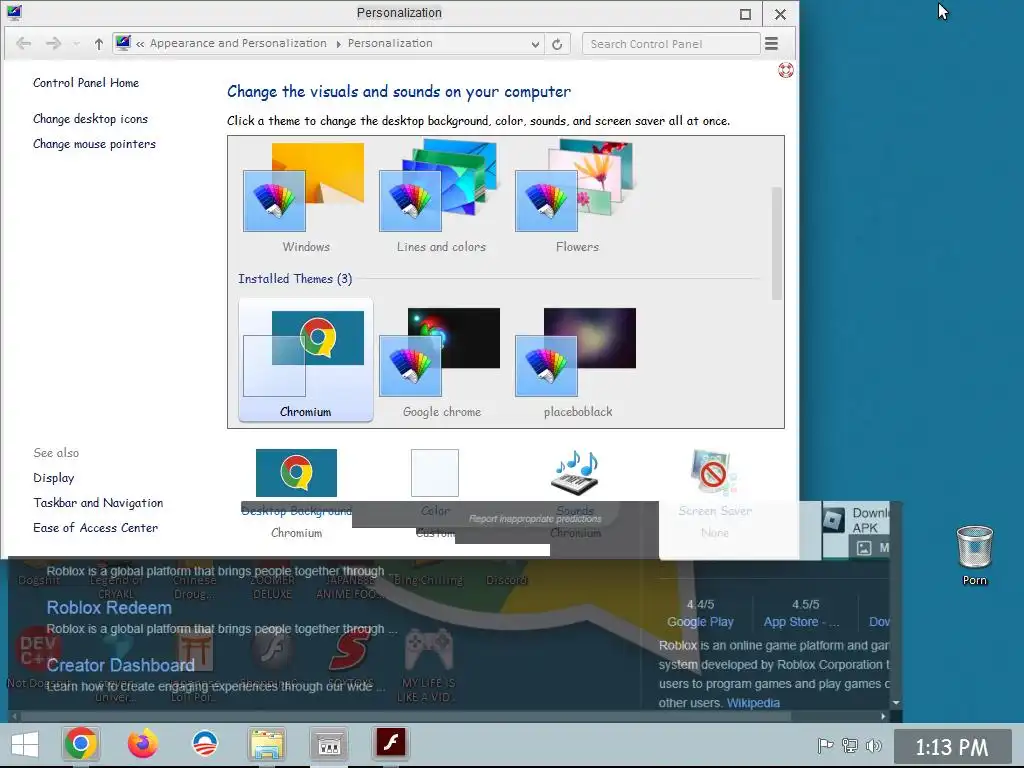Screen dimensions: 1024x768
Task: Open the Obama logo taskbar icon
Action: 204,744
